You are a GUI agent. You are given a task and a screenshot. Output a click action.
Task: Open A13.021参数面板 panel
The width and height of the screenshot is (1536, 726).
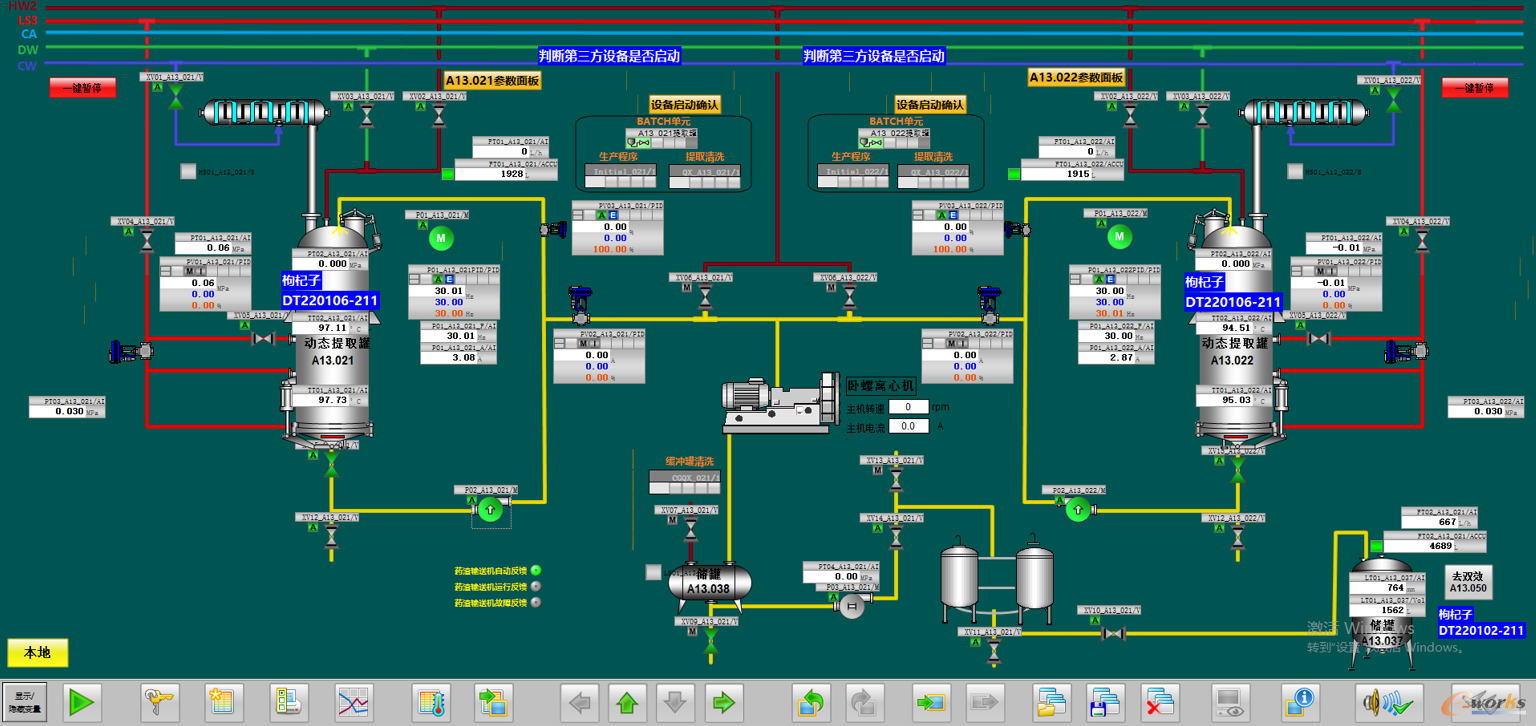493,80
